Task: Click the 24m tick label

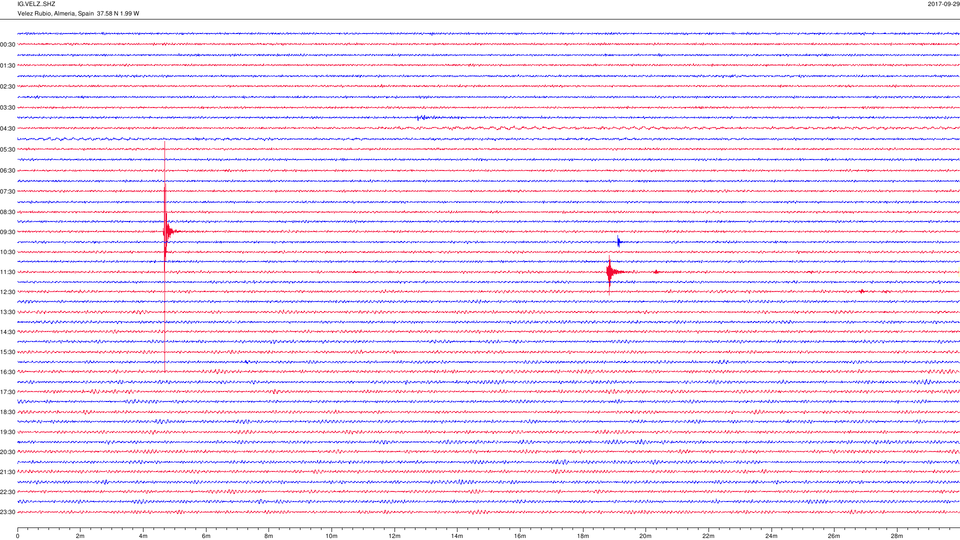Action: click(771, 536)
